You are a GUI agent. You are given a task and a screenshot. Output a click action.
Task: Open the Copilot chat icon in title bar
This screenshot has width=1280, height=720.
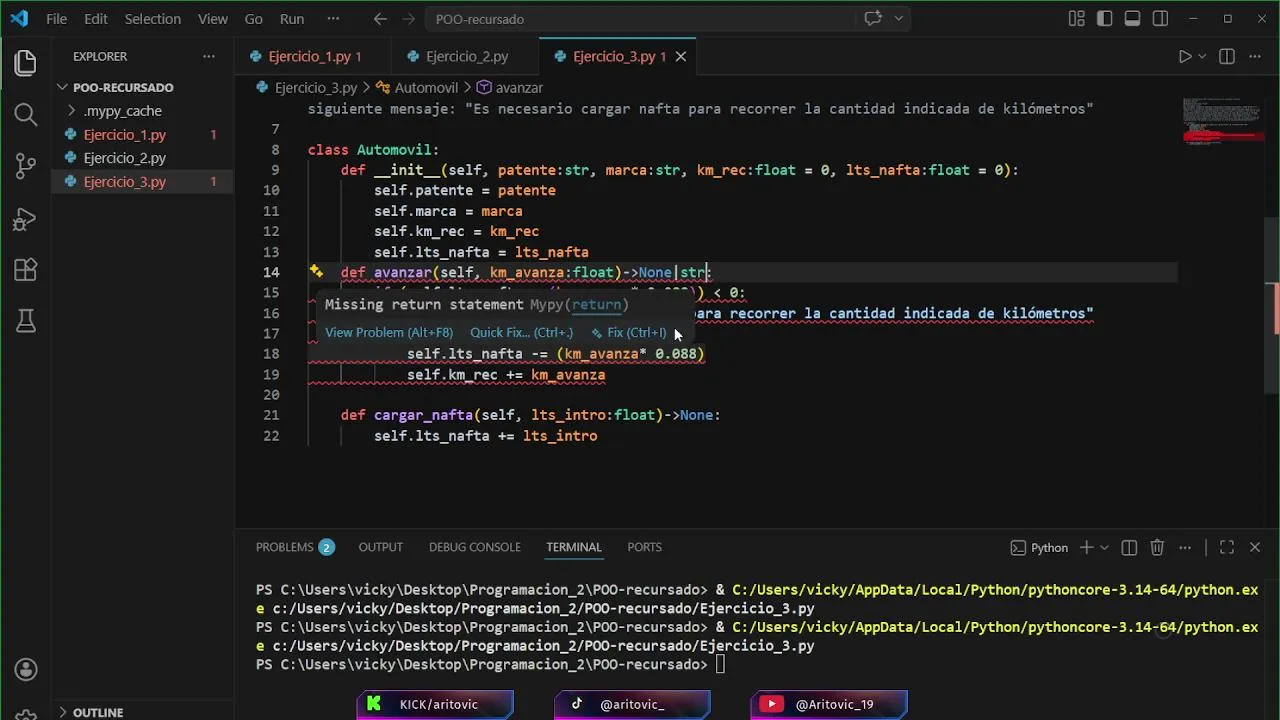873,19
